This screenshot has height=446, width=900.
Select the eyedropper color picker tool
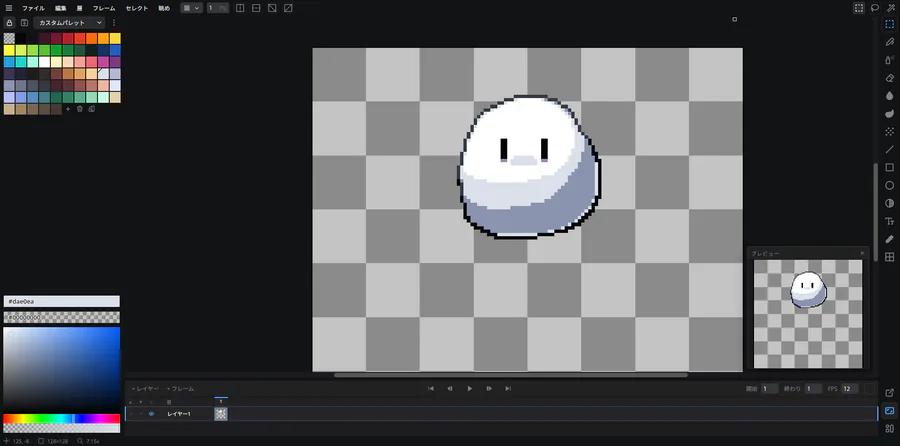[x=890, y=239]
